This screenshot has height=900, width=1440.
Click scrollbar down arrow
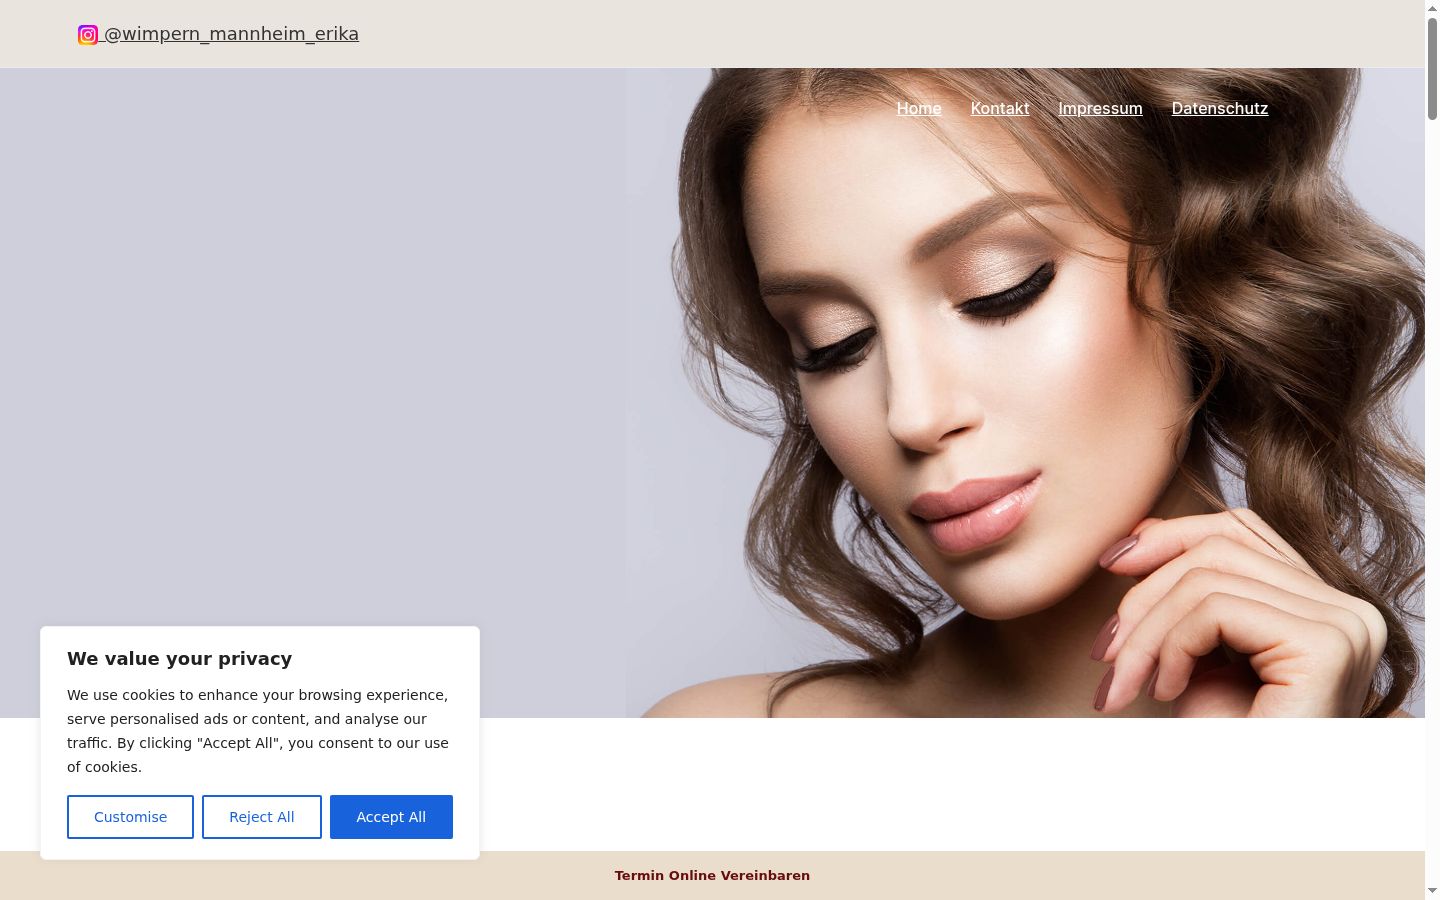click(x=1432, y=891)
